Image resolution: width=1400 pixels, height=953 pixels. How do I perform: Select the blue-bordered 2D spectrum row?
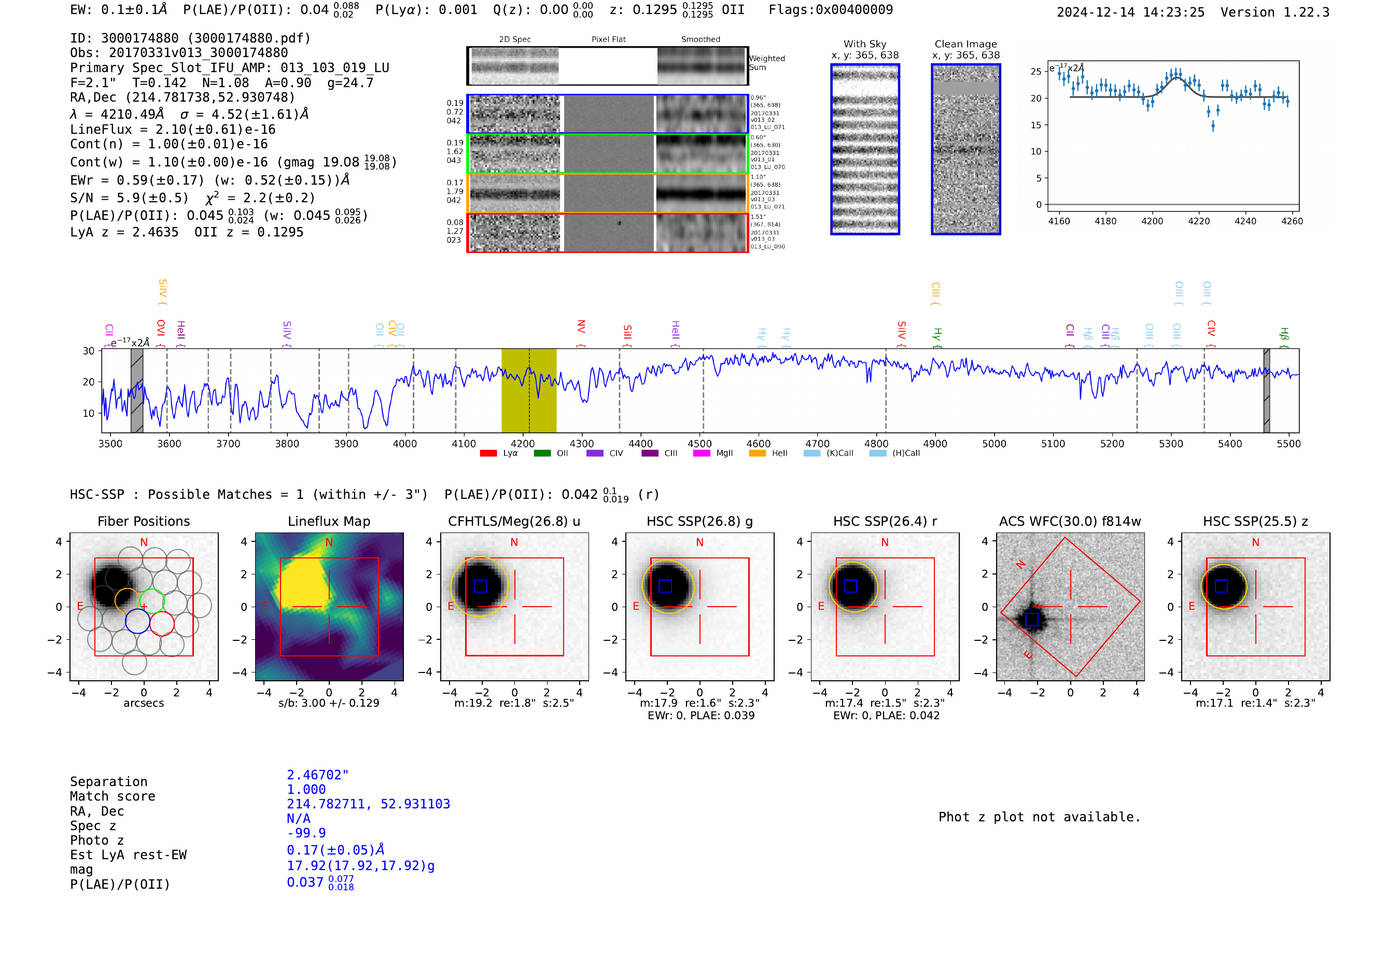coord(607,114)
